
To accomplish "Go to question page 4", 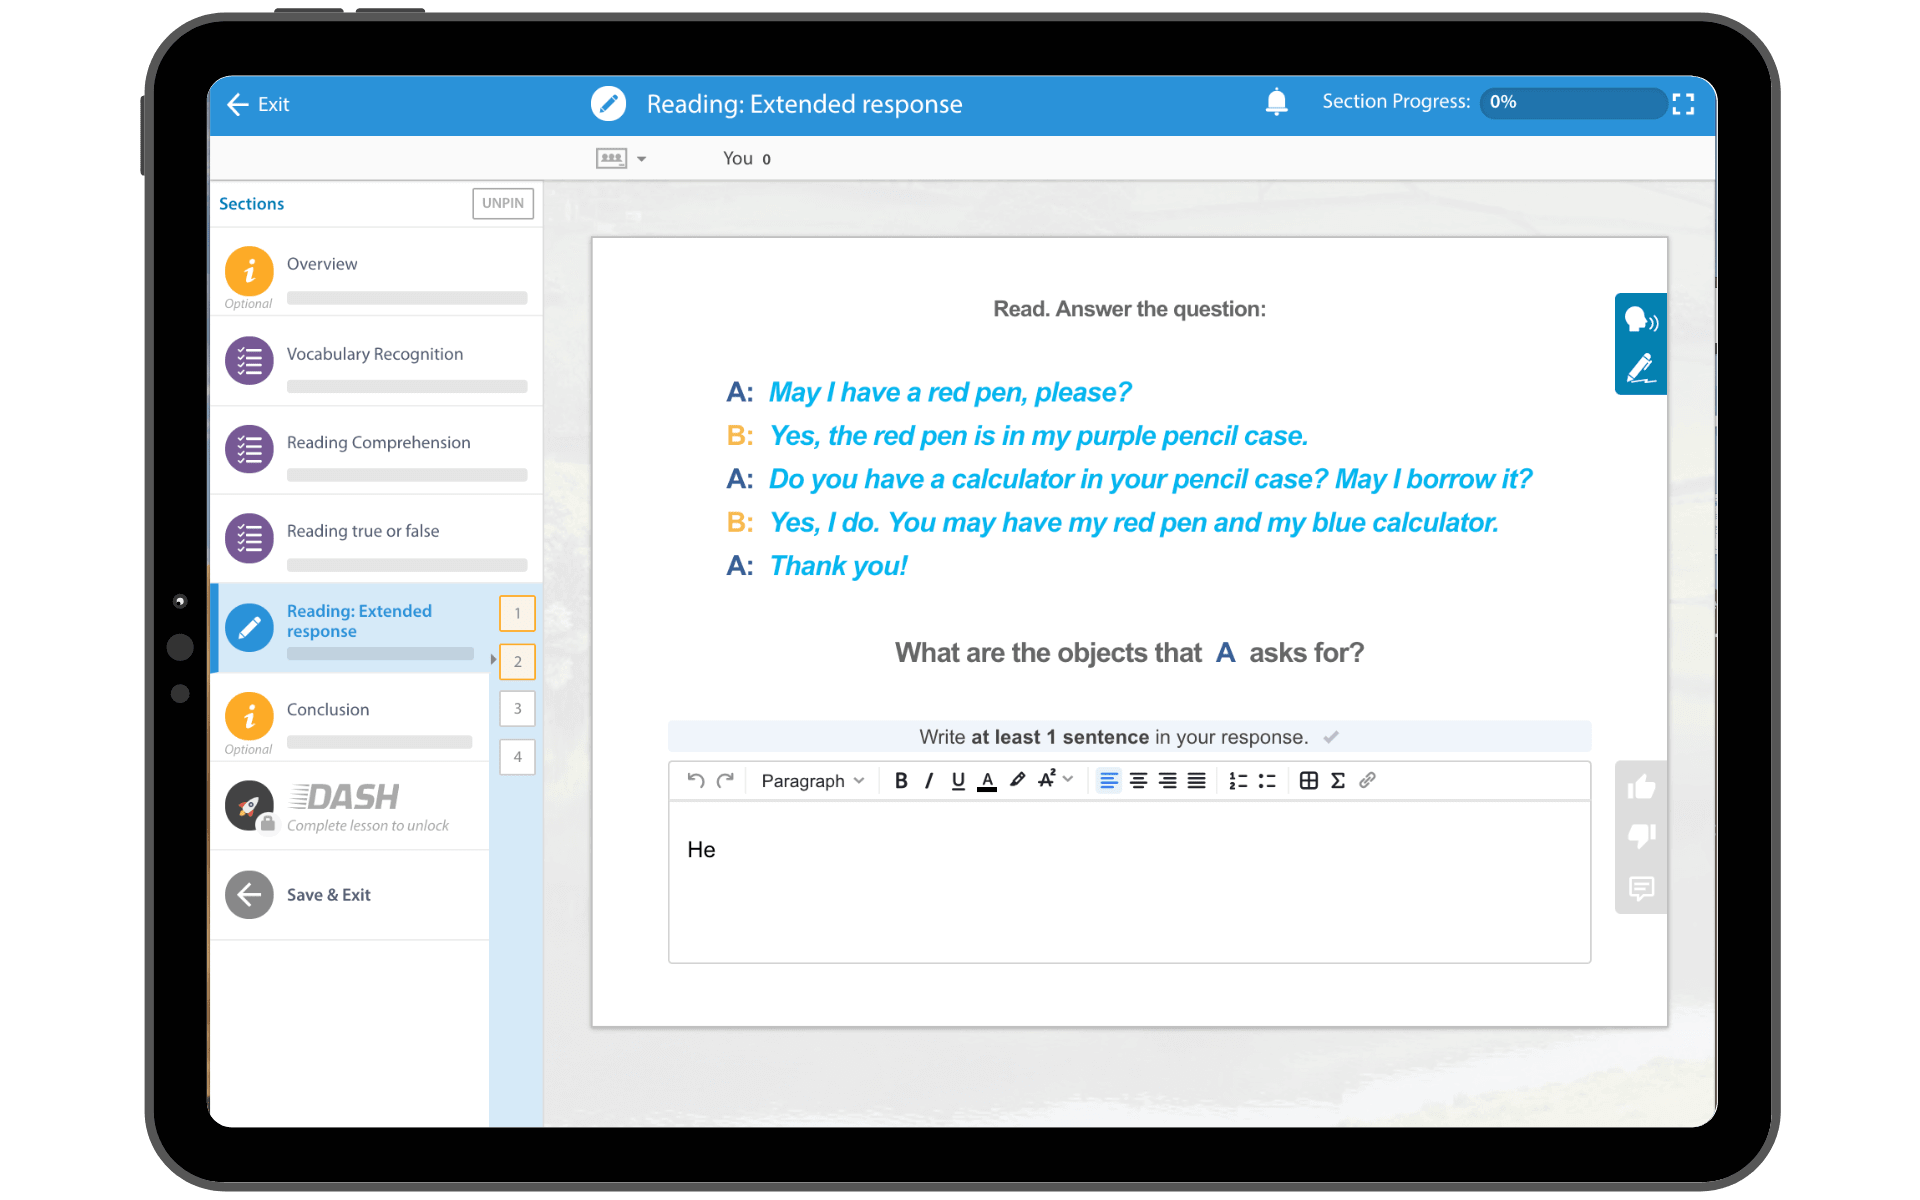I will point(517,757).
